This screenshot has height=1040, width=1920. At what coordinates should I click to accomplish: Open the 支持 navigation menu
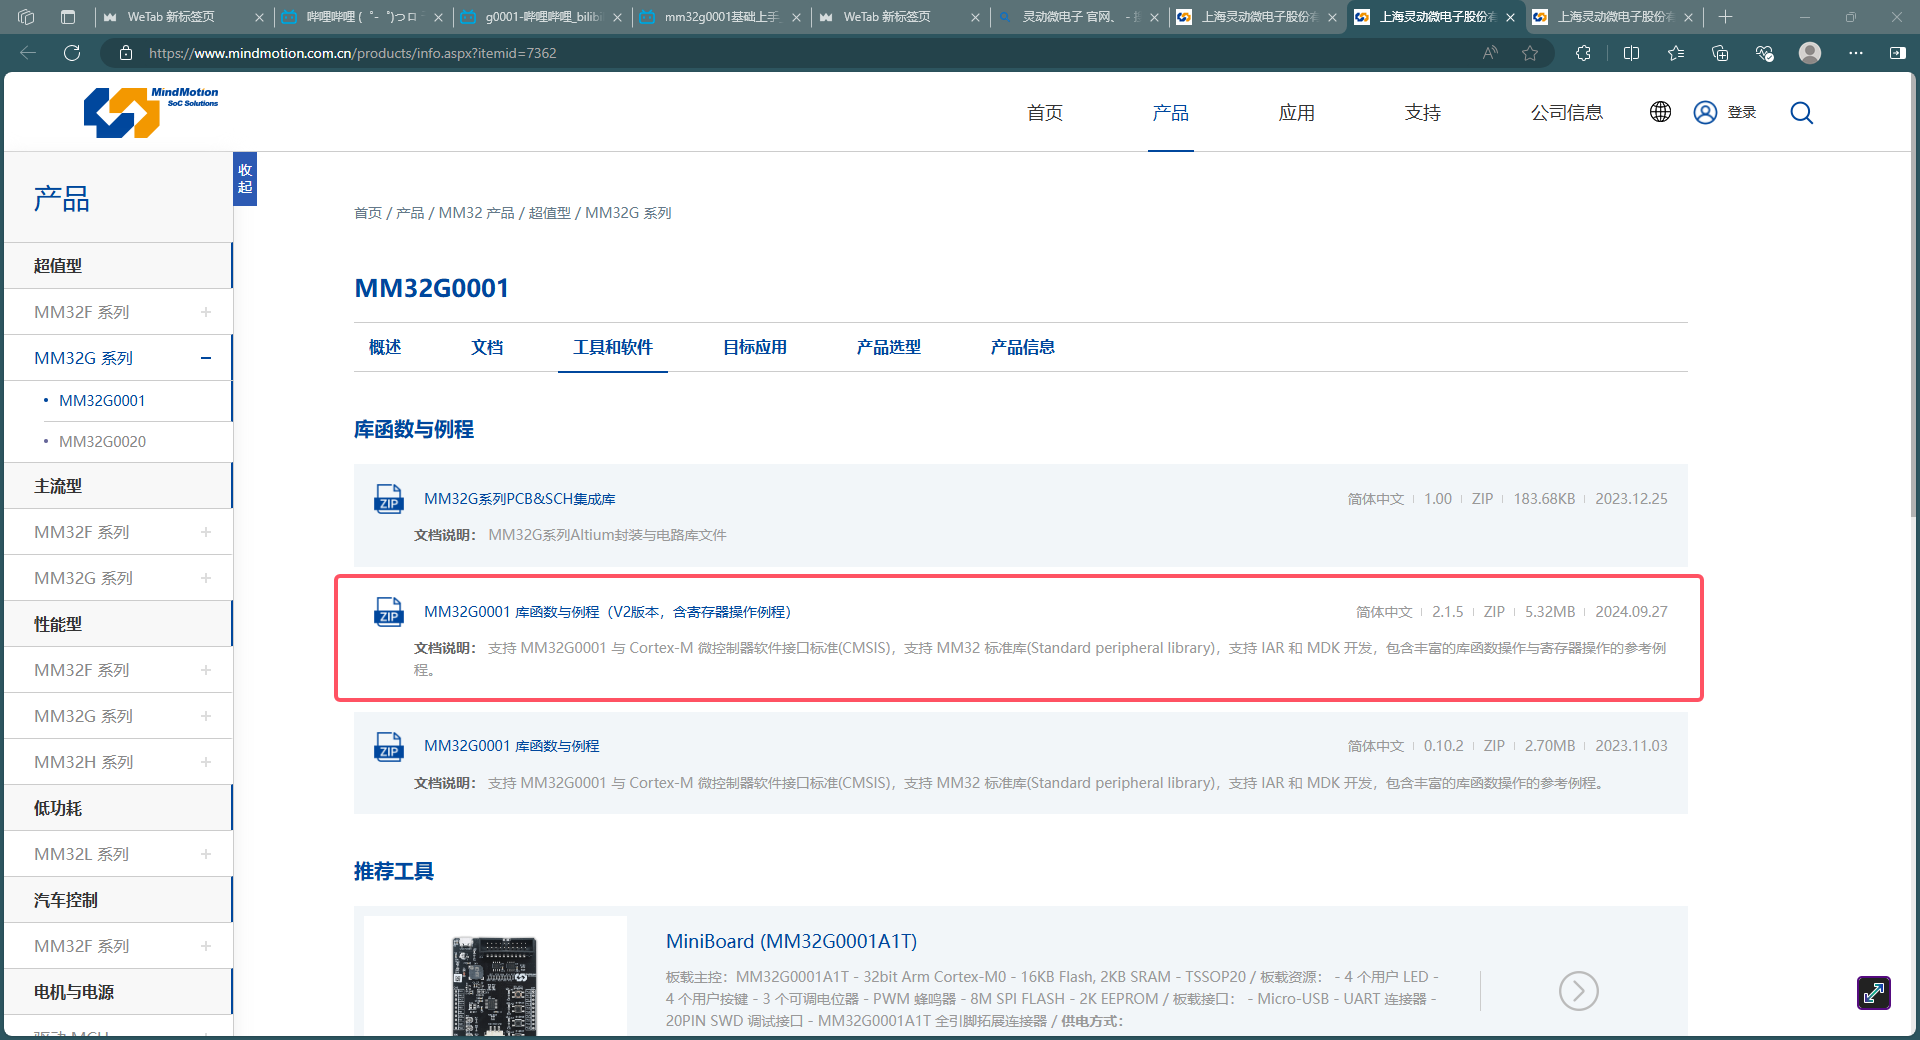[1422, 113]
